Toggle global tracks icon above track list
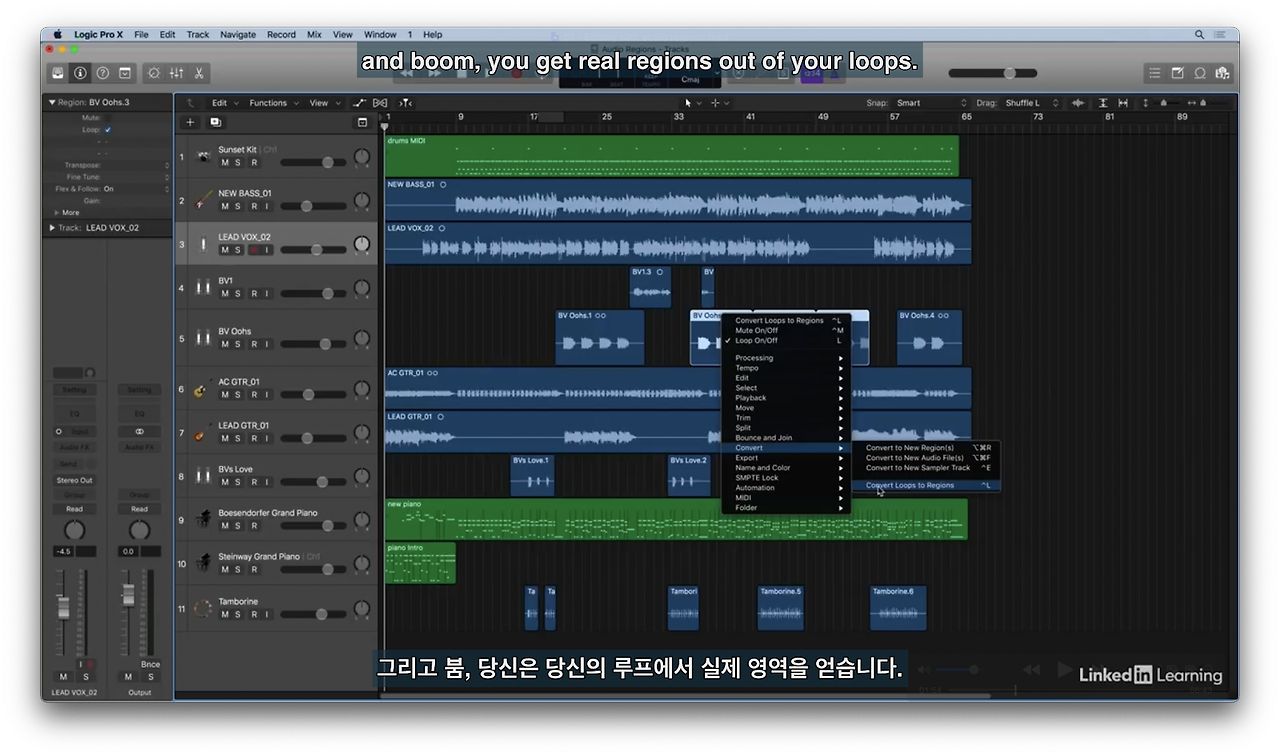 (362, 122)
